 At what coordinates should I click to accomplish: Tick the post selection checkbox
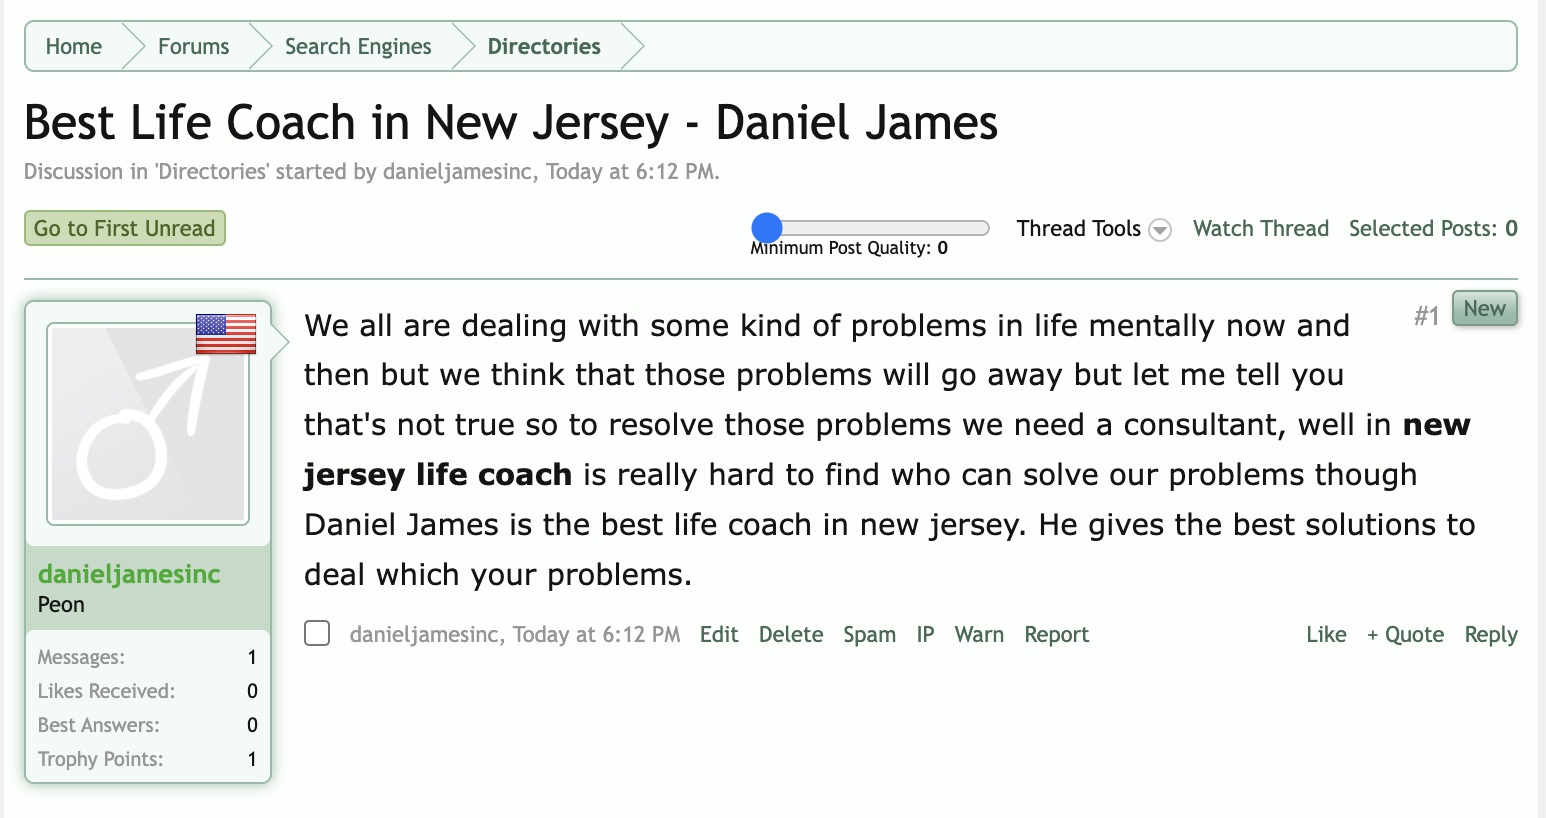tap(317, 634)
